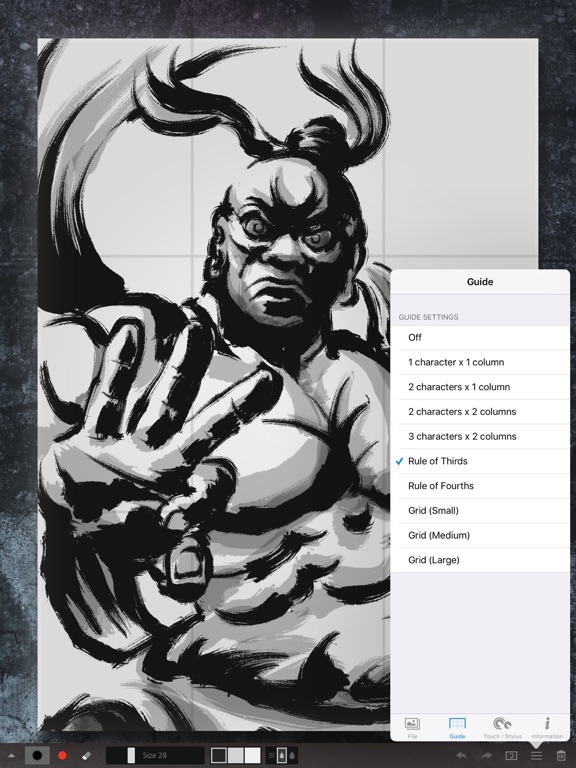Select the black ink brush
The width and height of the screenshot is (576, 768).
[37, 755]
